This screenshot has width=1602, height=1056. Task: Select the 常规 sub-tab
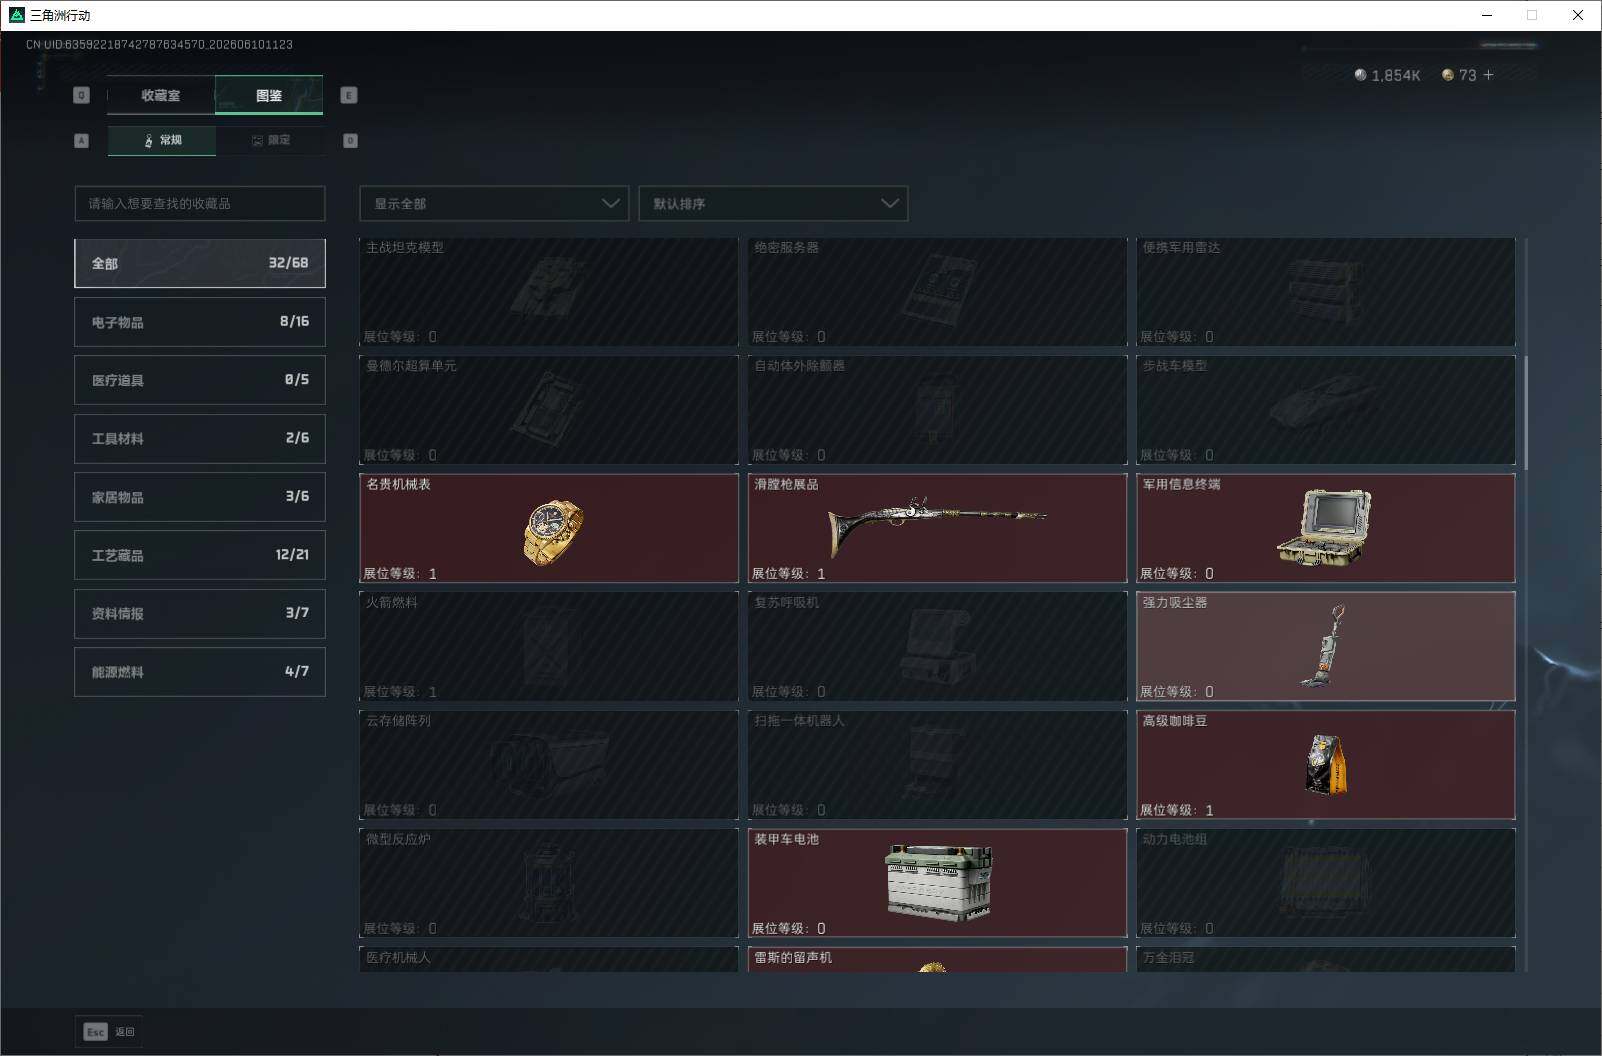pos(162,140)
